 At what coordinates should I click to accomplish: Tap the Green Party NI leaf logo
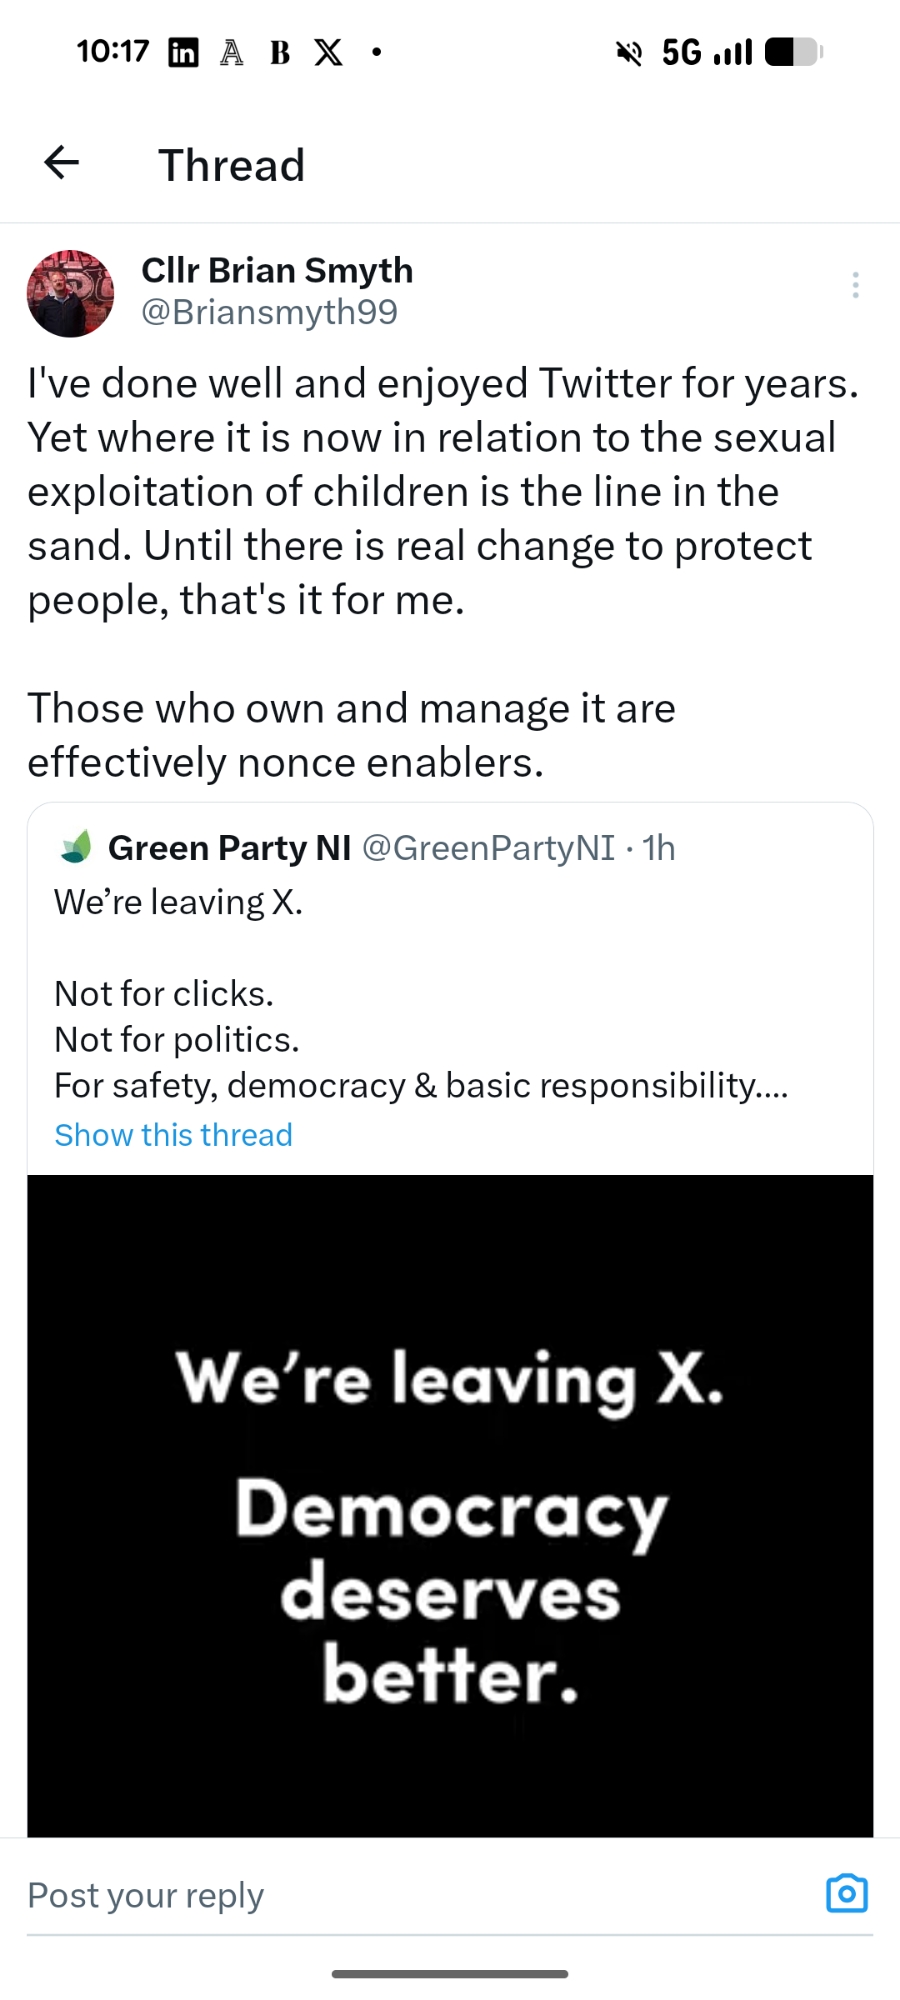point(77,847)
